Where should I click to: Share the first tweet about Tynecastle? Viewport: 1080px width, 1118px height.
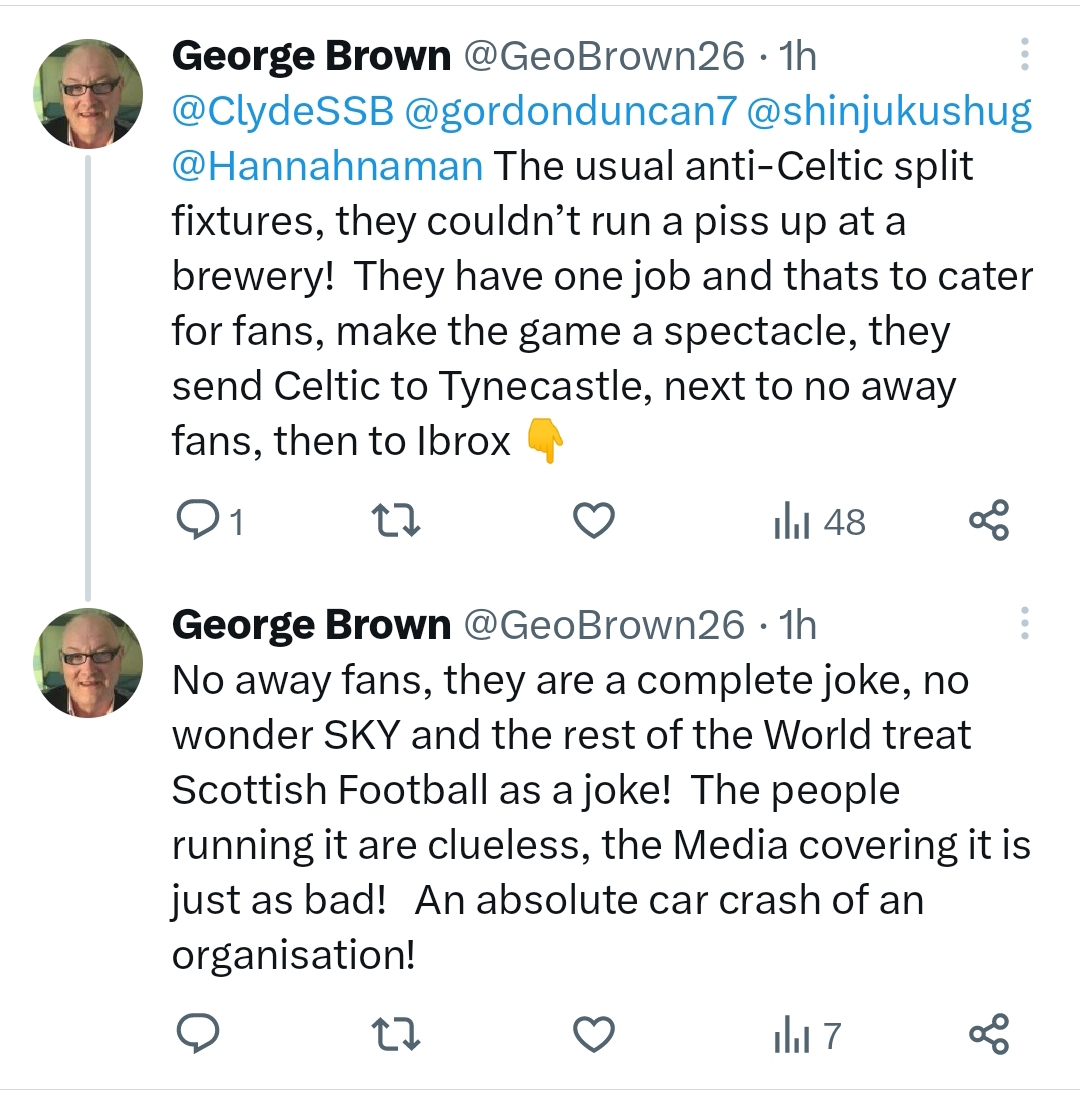coord(990,522)
